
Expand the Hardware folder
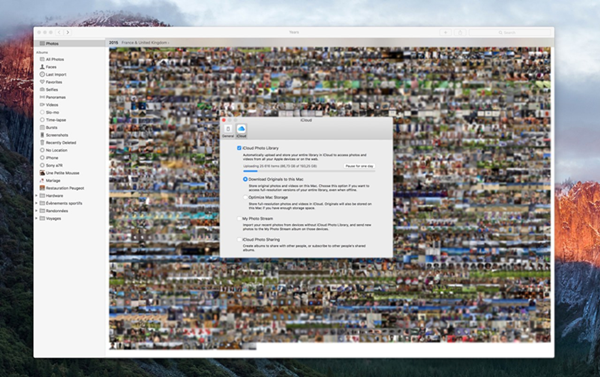click(37, 196)
